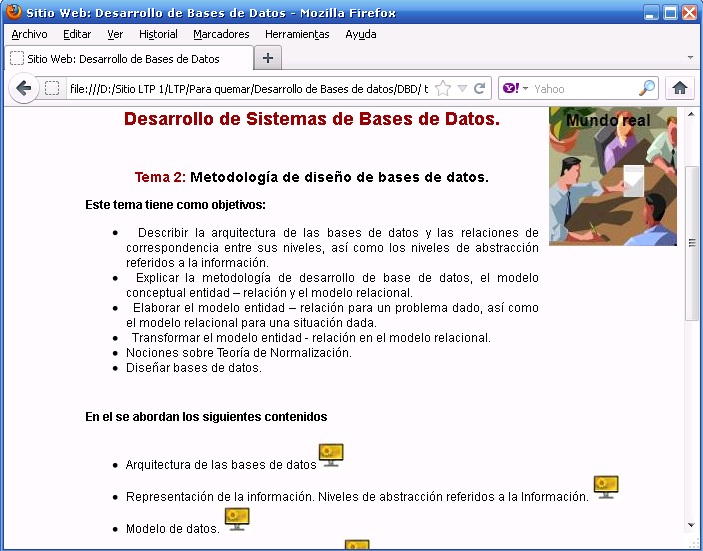
Task: Reload the page with the refresh icon
Action: pos(480,88)
